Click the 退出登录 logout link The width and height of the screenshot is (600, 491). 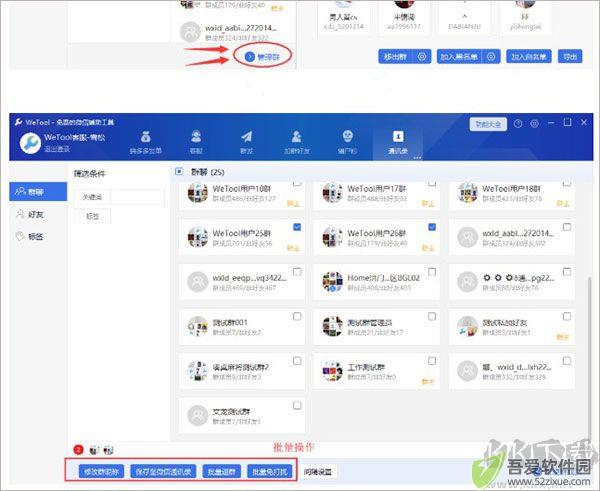[x=57, y=149]
